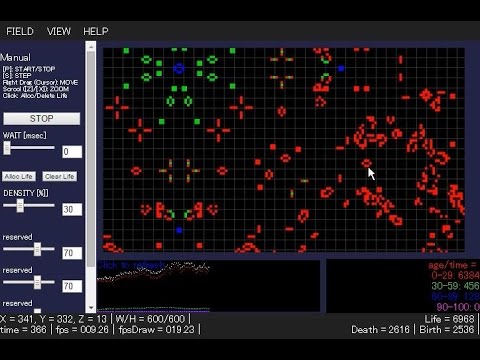480x360 pixels.
Task: Click the '[P]: START/STOP' help line
Action: (29, 69)
